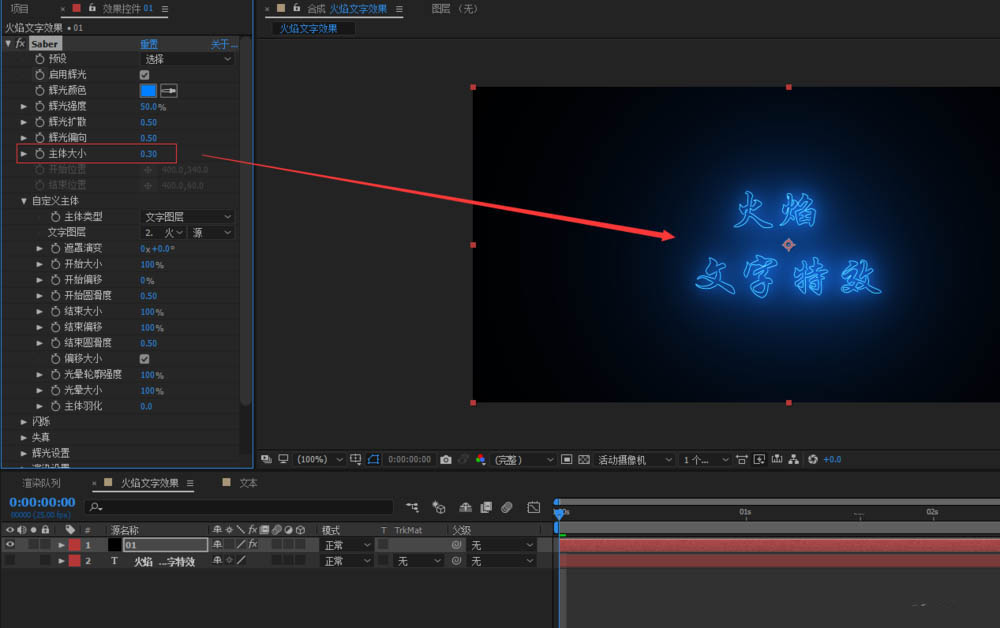The image size is (1000, 628).
Task: Open the blend mode 正常 dropdown for layer 01
Action: click(x=347, y=545)
